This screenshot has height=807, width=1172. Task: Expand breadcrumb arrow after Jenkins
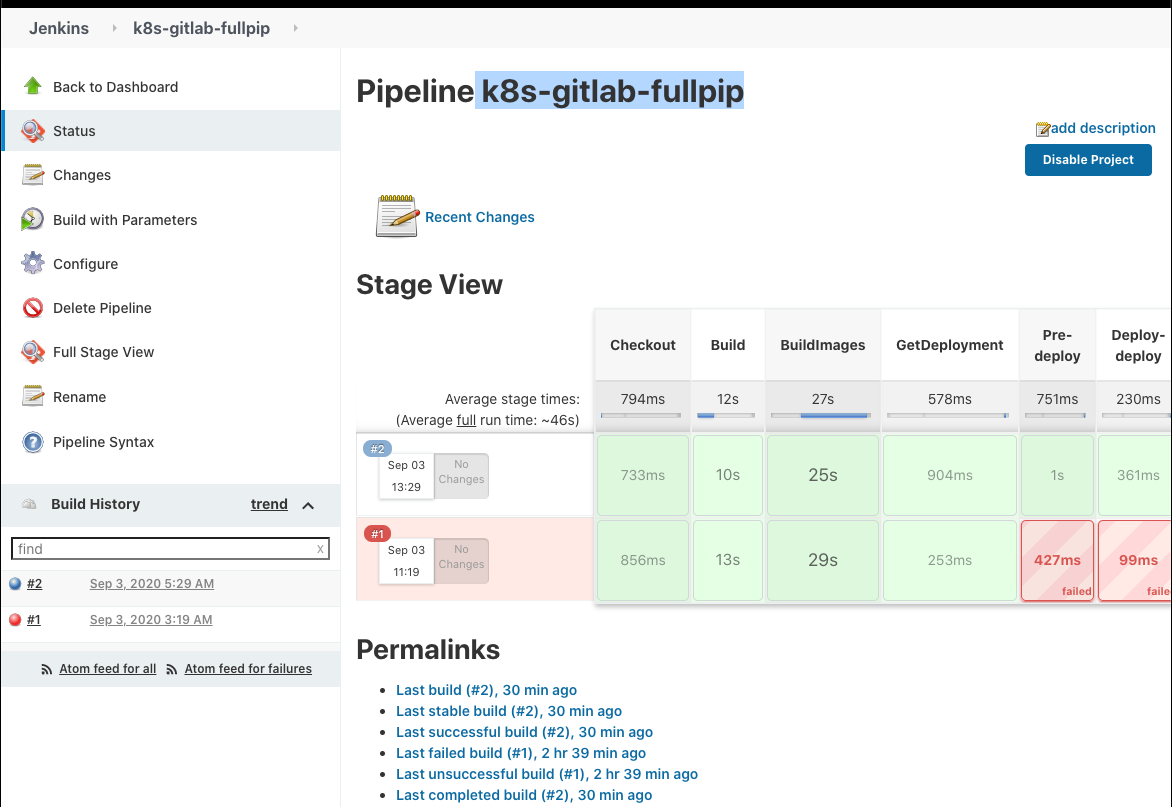(x=114, y=28)
